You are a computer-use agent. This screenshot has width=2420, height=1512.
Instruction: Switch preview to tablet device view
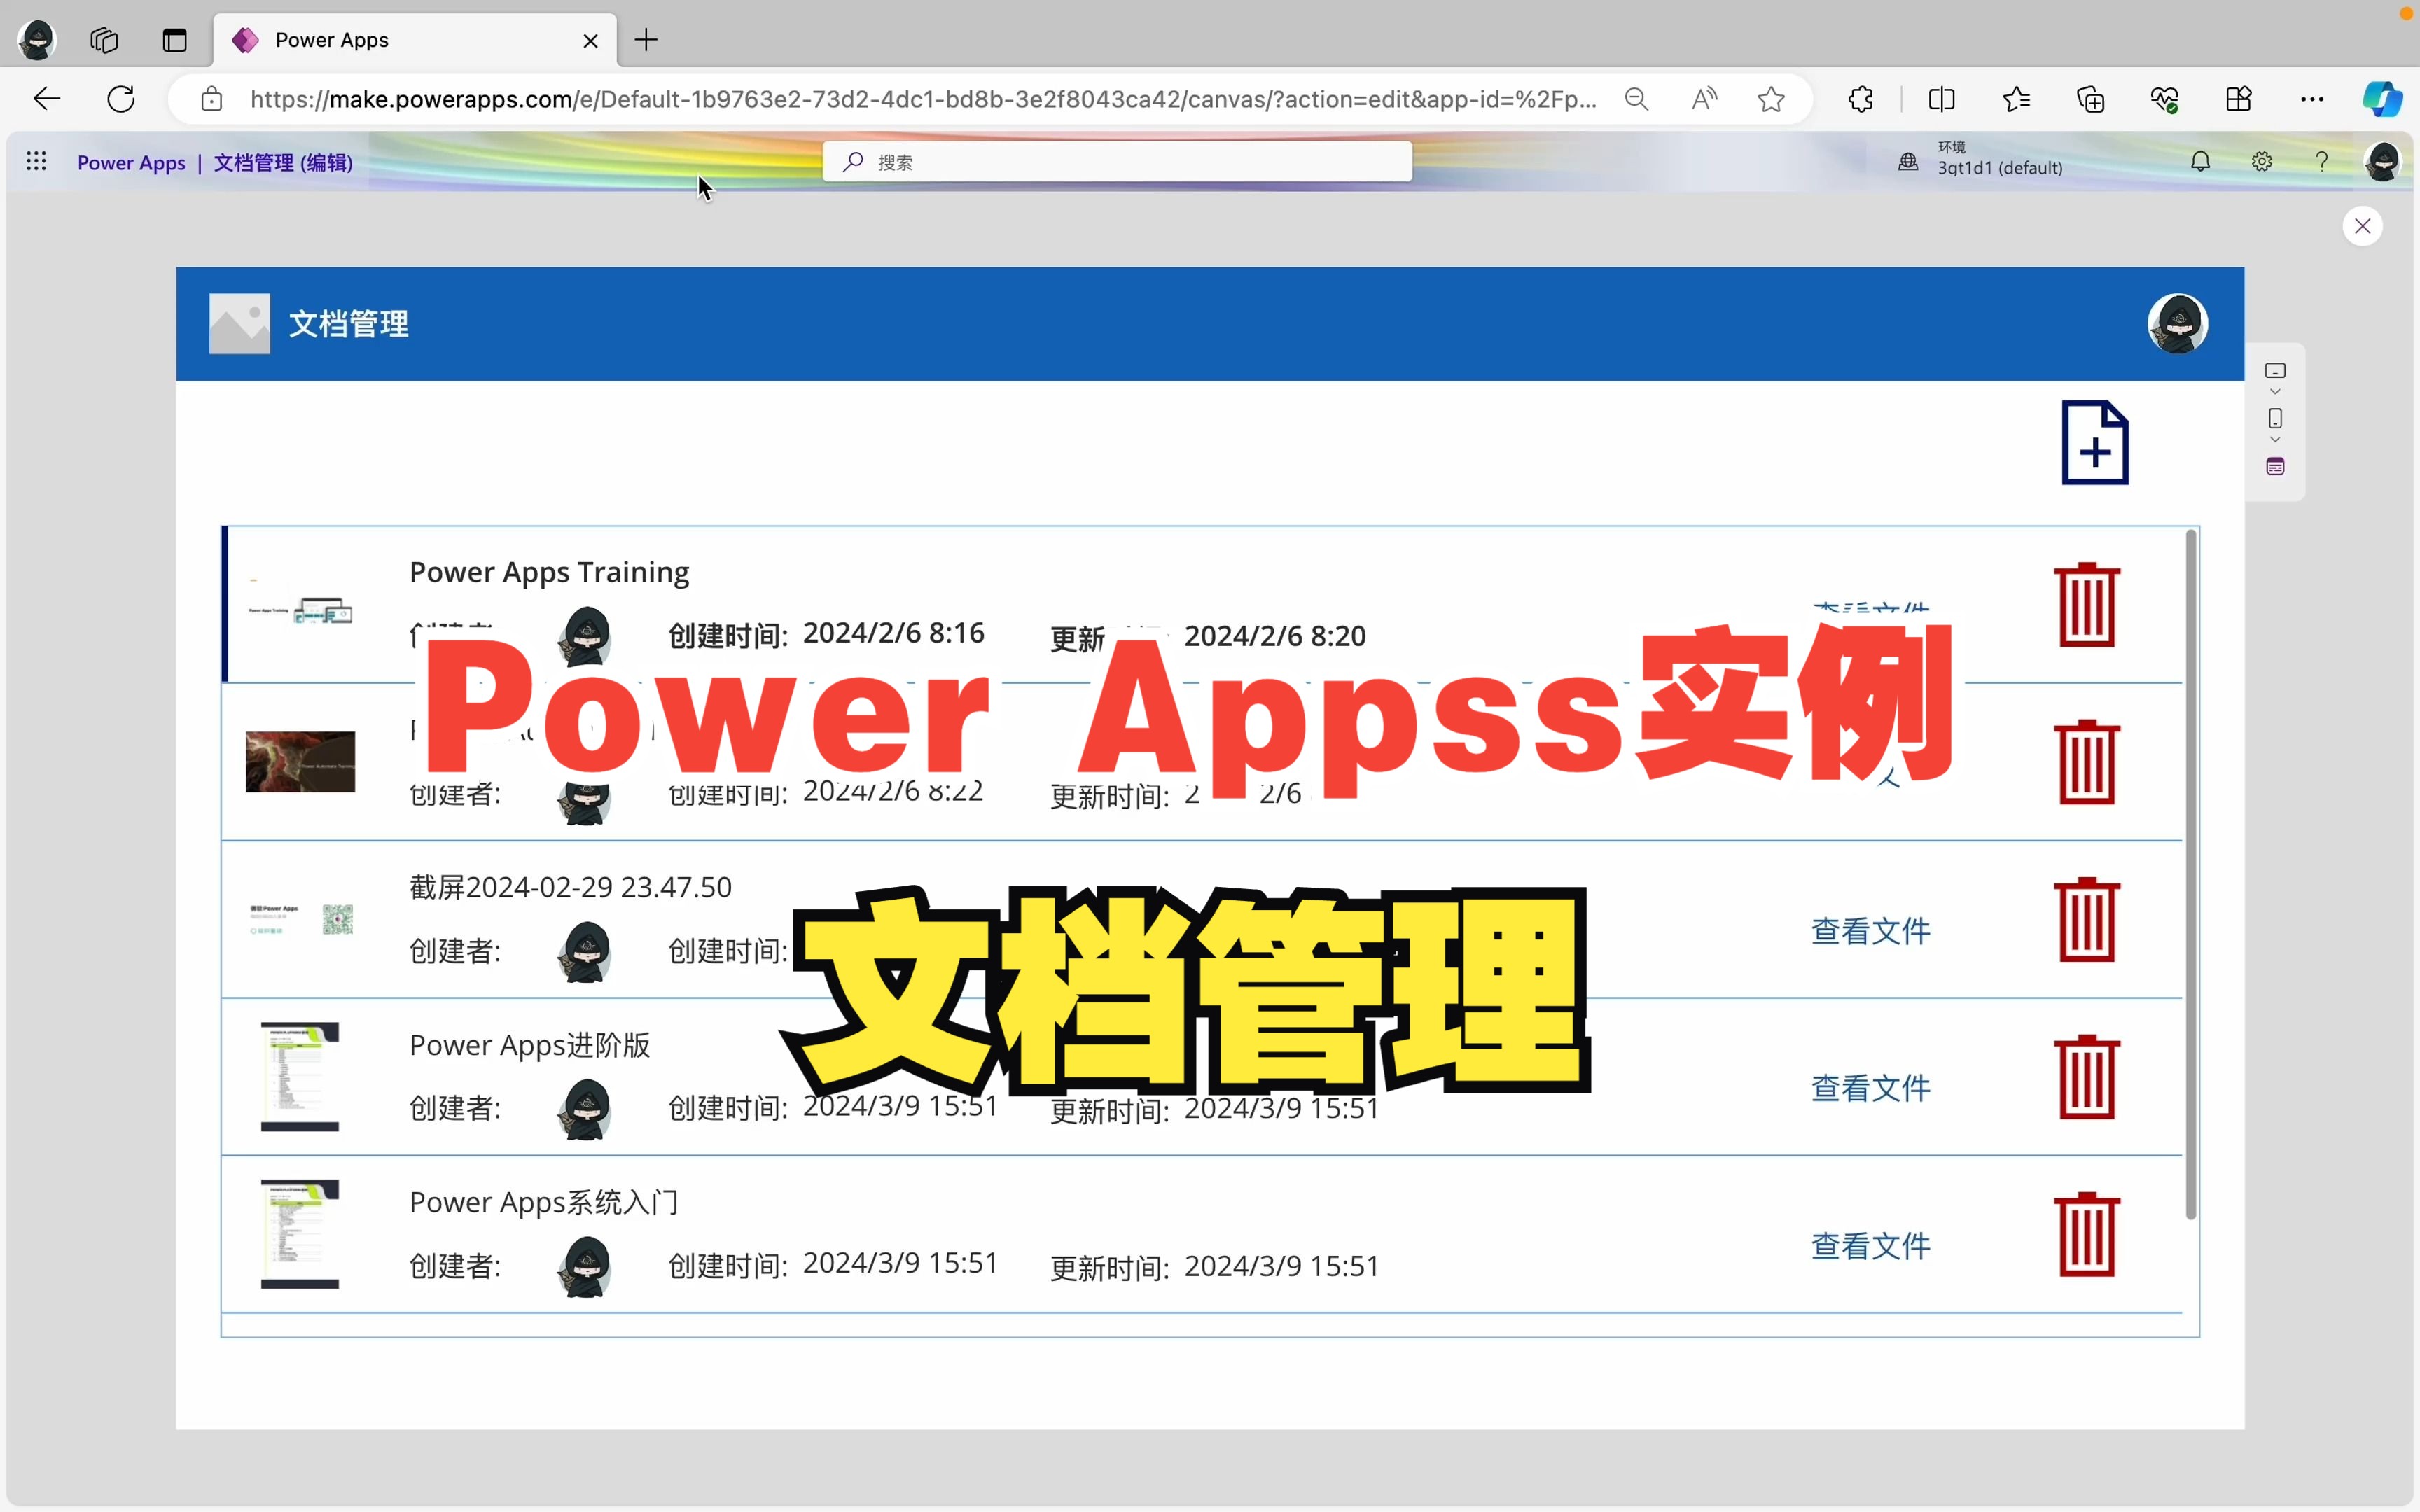[x=2275, y=370]
